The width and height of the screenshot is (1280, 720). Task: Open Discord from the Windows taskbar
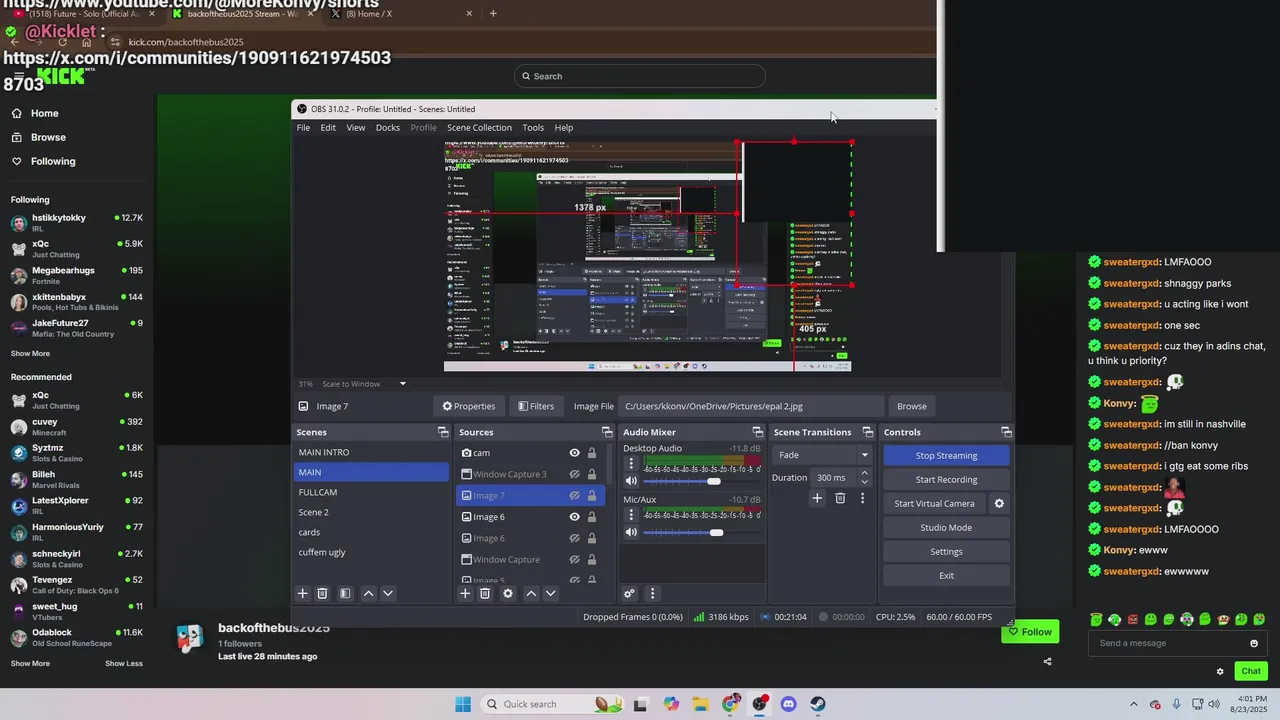[788, 704]
